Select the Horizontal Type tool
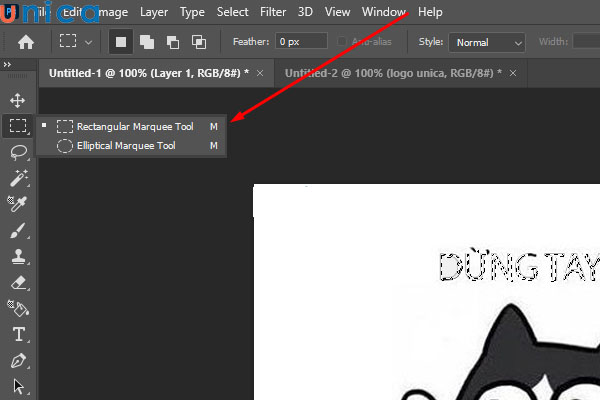The height and width of the screenshot is (400, 600). coord(19,334)
